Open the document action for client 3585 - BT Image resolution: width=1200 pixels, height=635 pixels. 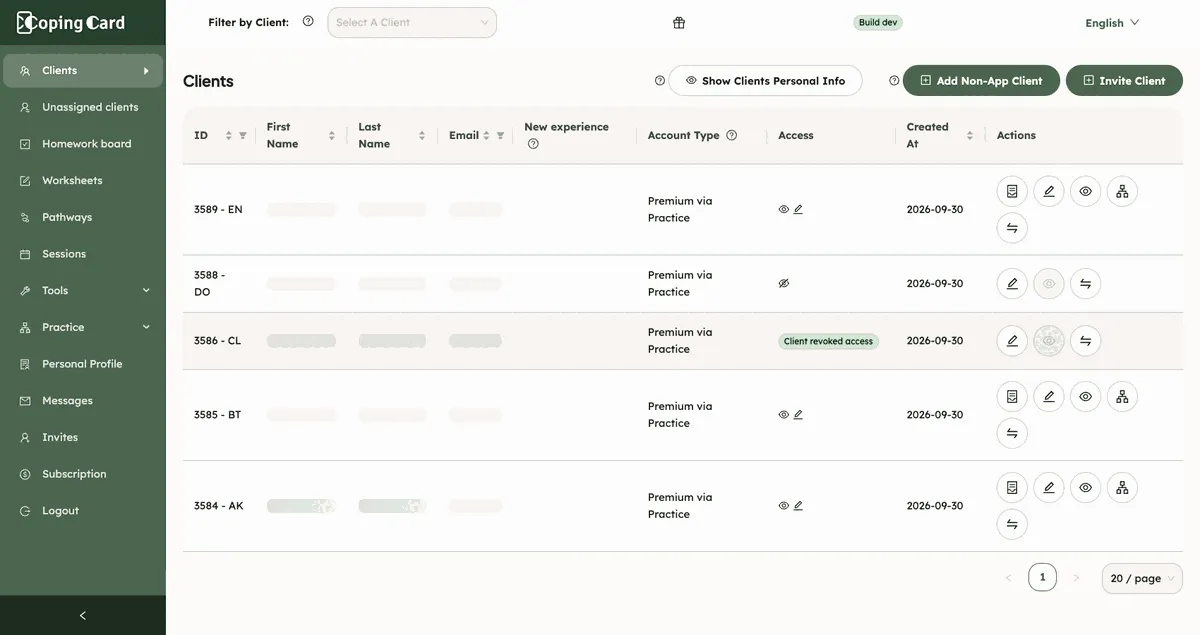[1012, 396]
